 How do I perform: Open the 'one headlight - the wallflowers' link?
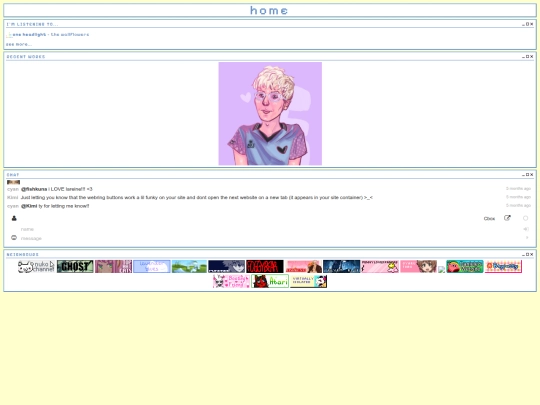(x=51, y=34)
